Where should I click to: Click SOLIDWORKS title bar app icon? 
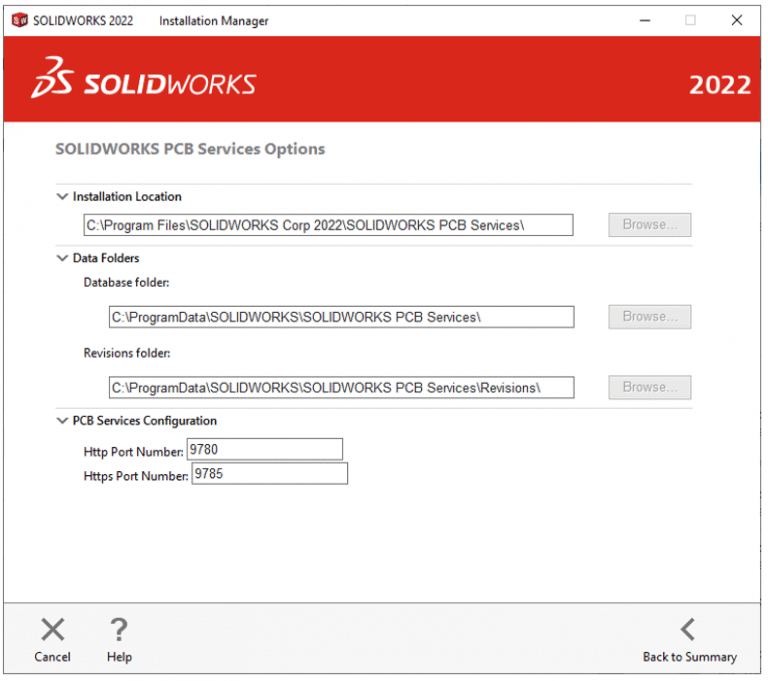pyautogui.click(x=20, y=20)
